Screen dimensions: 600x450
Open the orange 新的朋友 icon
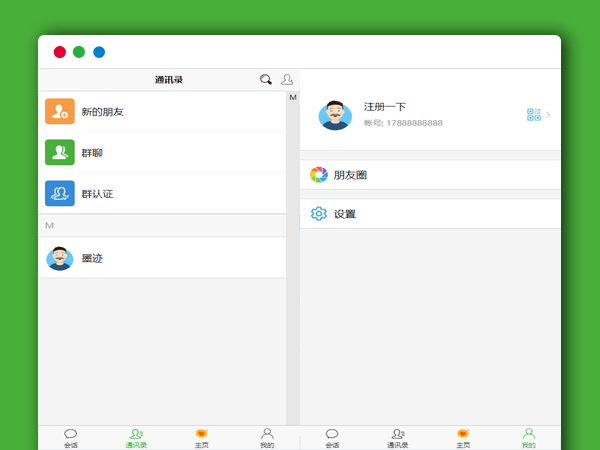60,112
